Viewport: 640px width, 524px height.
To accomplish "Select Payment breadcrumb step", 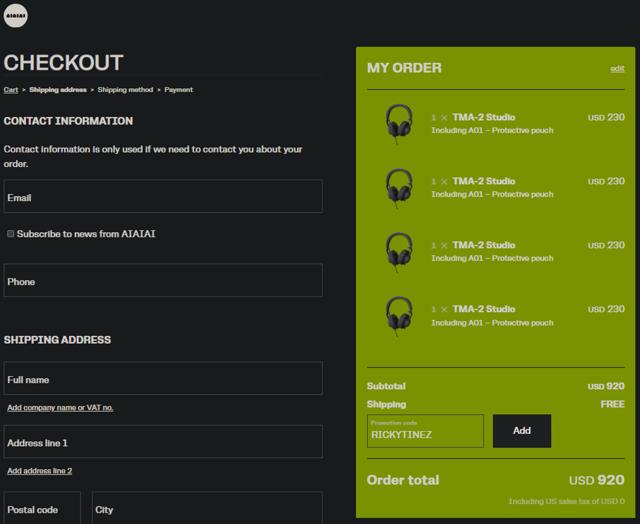I will point(178,90).
